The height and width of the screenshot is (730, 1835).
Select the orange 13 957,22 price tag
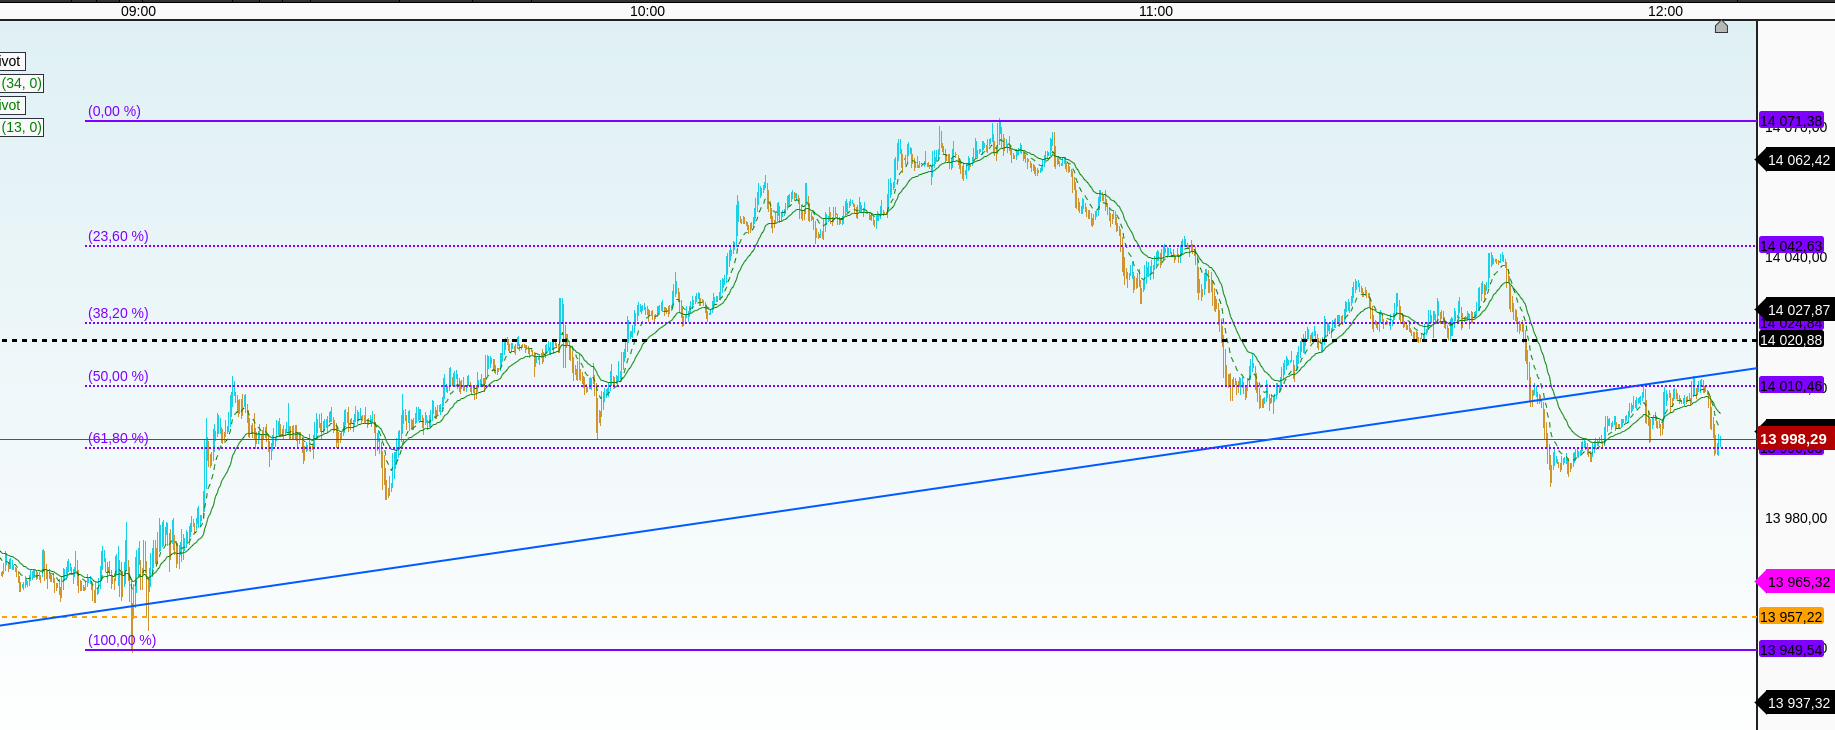(x=1791, y=617)
